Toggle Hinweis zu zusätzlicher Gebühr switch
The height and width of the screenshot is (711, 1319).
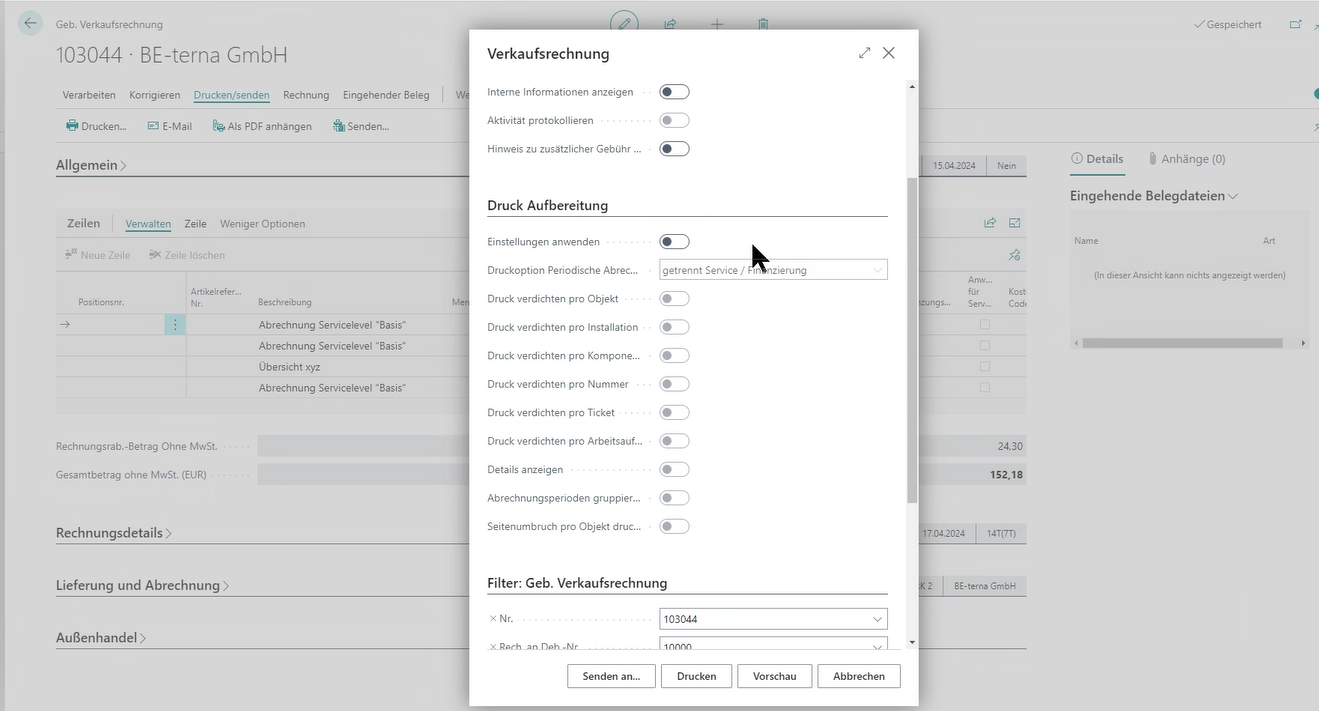click(674, 149)
